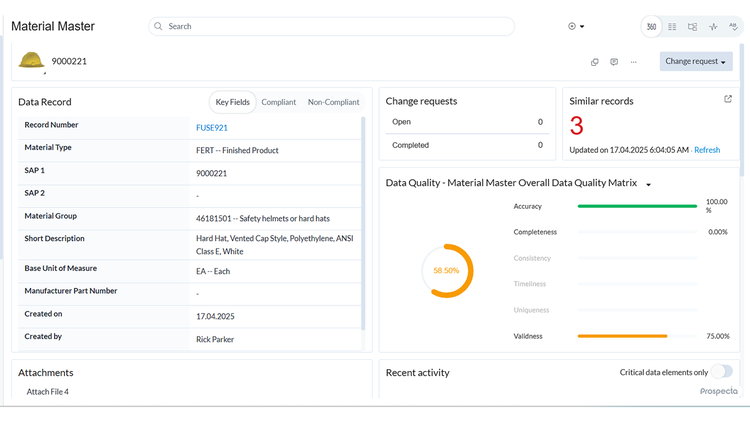Refresh the similar records count

tap(707, 150)
